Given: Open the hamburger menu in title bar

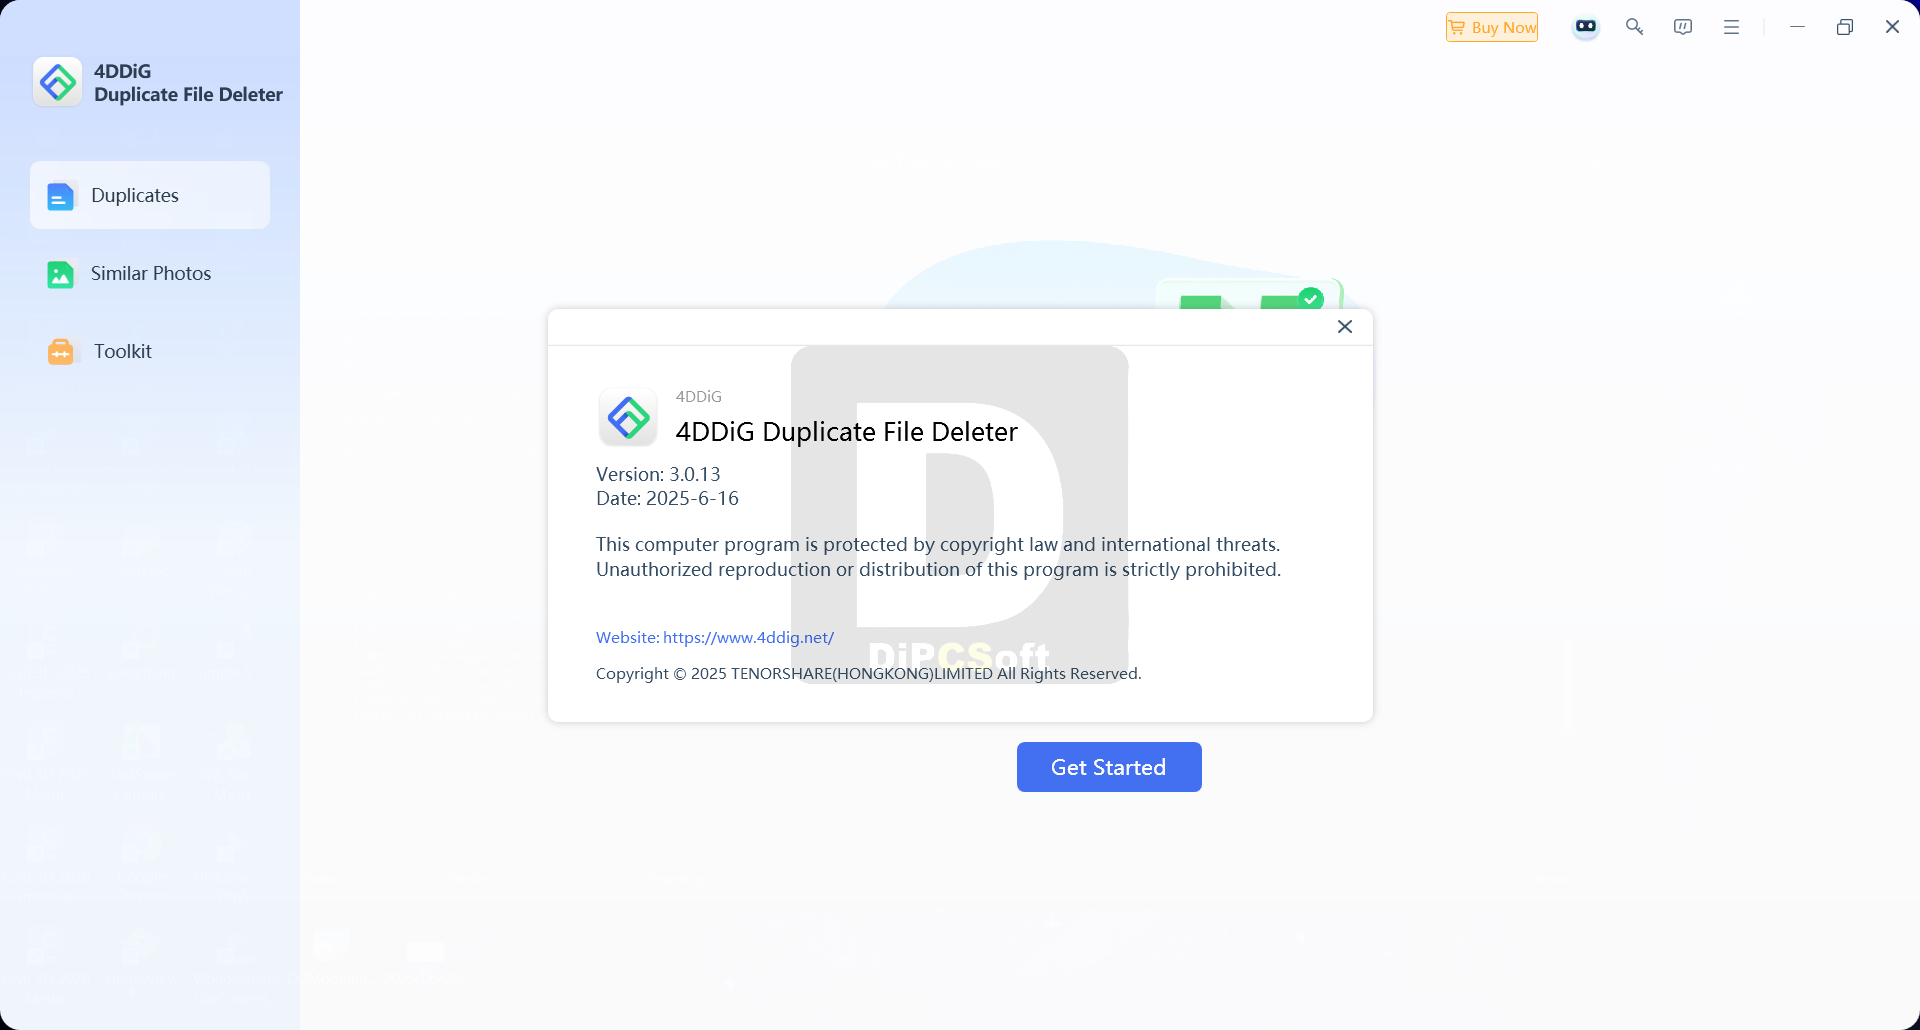Looking at the screenshot, I should tap(1731, 27).
